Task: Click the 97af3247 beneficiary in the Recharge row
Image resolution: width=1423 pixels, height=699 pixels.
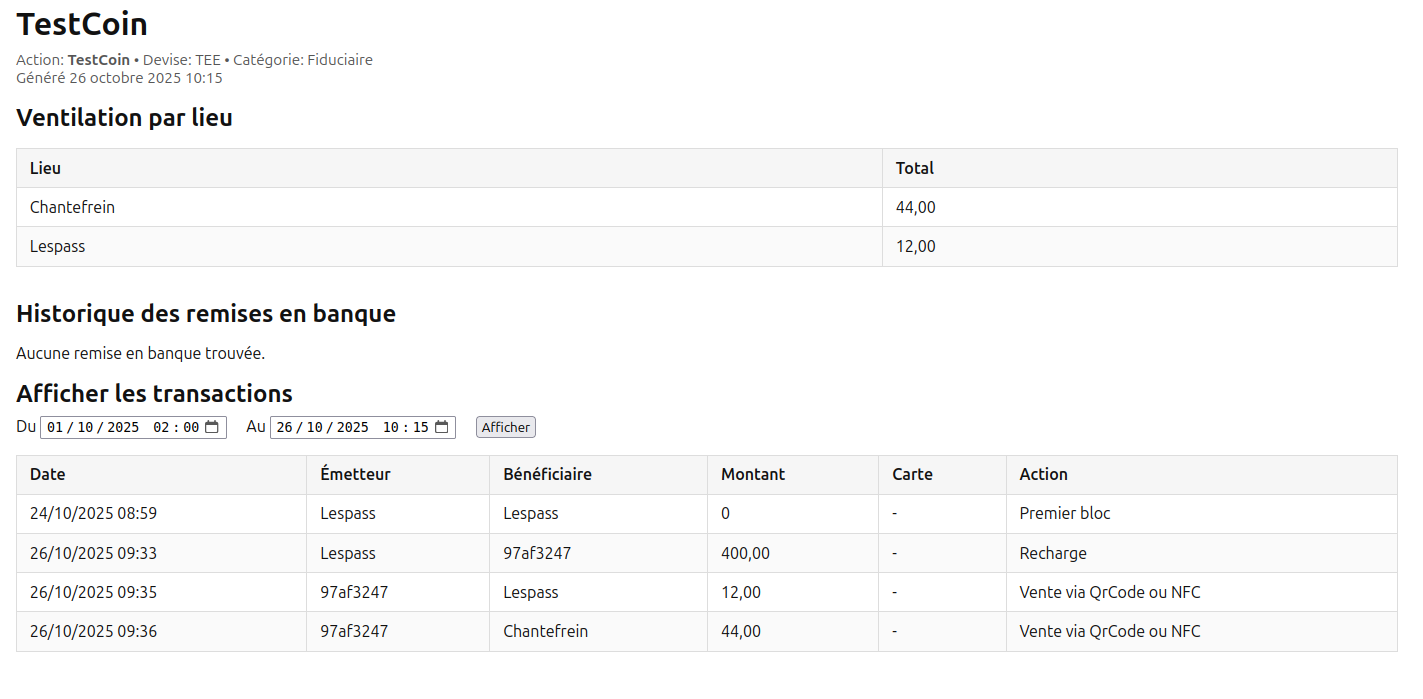Action: pos(537,553)
